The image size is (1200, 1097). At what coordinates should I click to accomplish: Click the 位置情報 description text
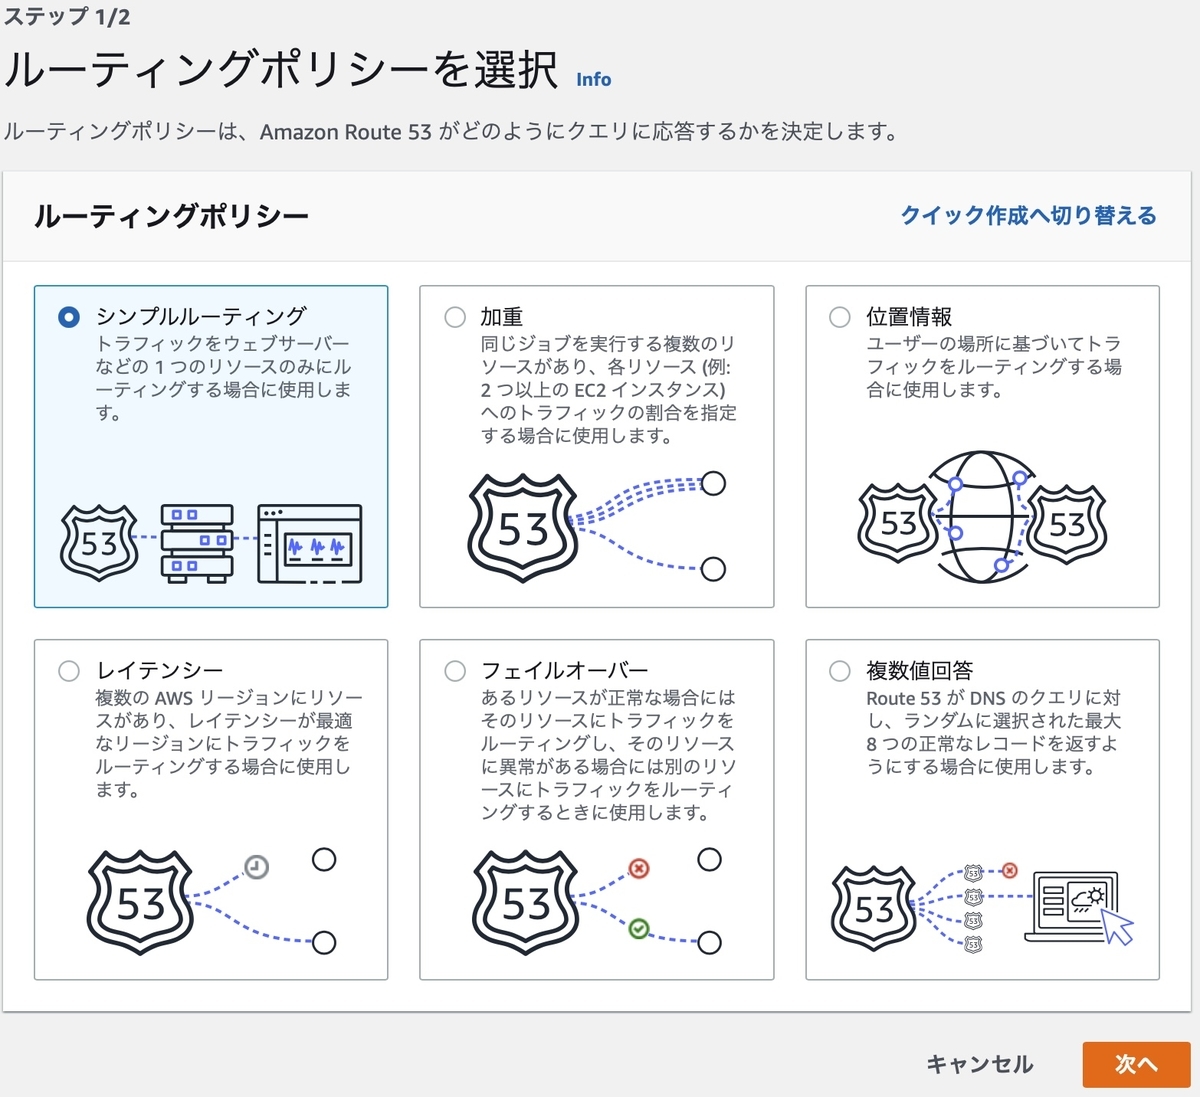[x=994, y=367]
